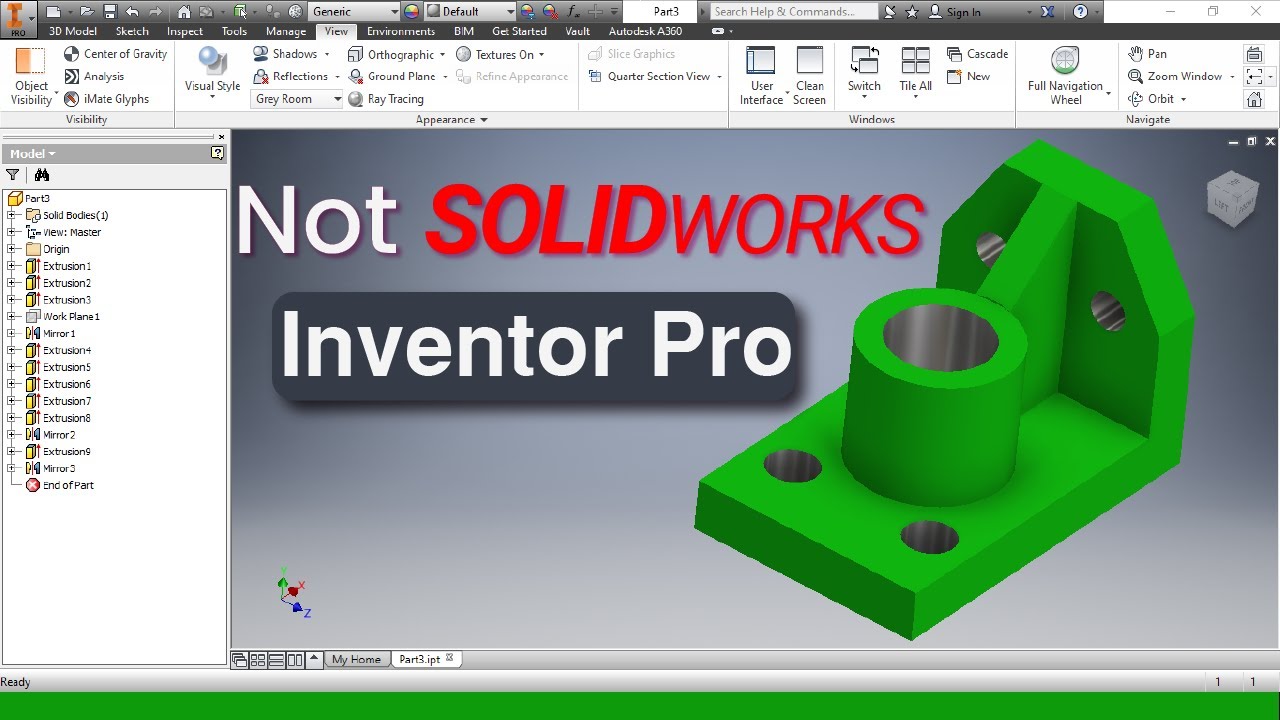Screen dimensions: 1280x720
Task: Click the Clean Screen button
Action: click(x=810, y=76)
